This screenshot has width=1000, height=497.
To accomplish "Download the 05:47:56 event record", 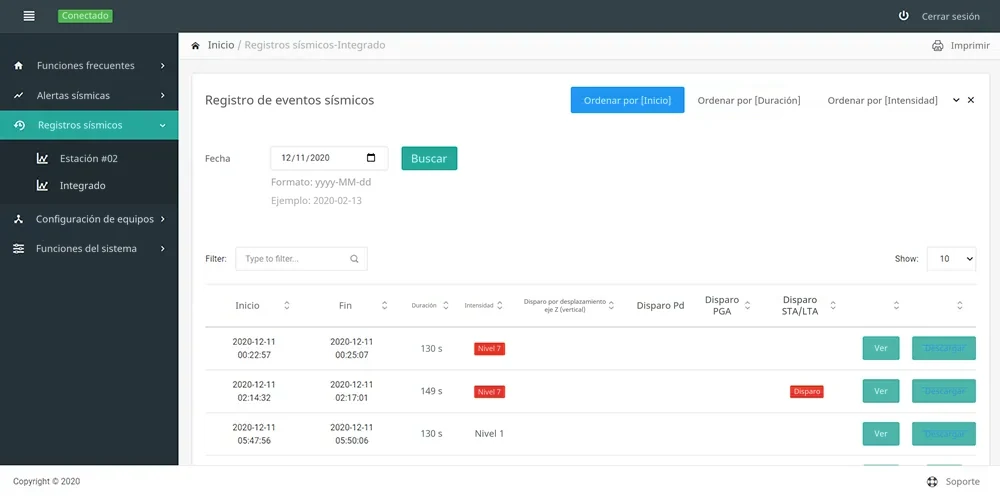I will [x=944, y=434].
